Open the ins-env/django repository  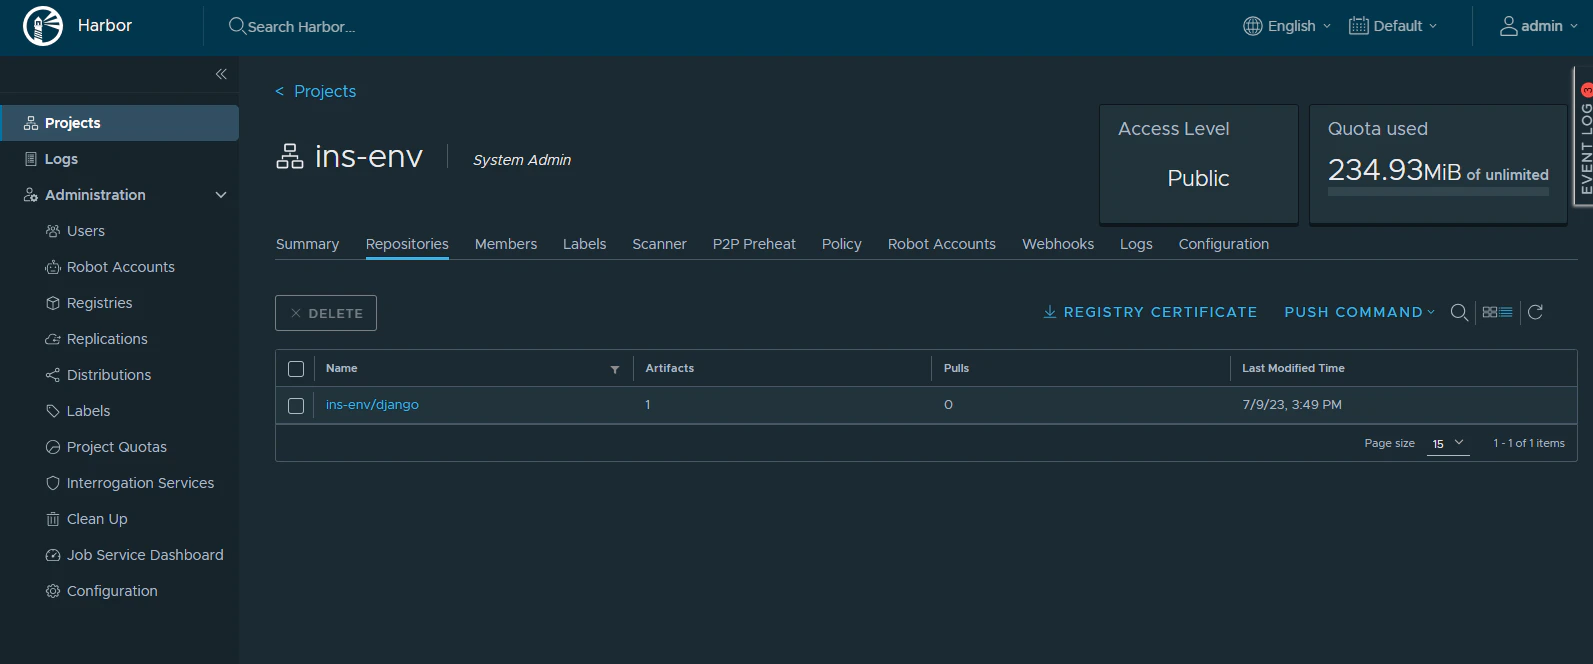[x=372, y=405]
